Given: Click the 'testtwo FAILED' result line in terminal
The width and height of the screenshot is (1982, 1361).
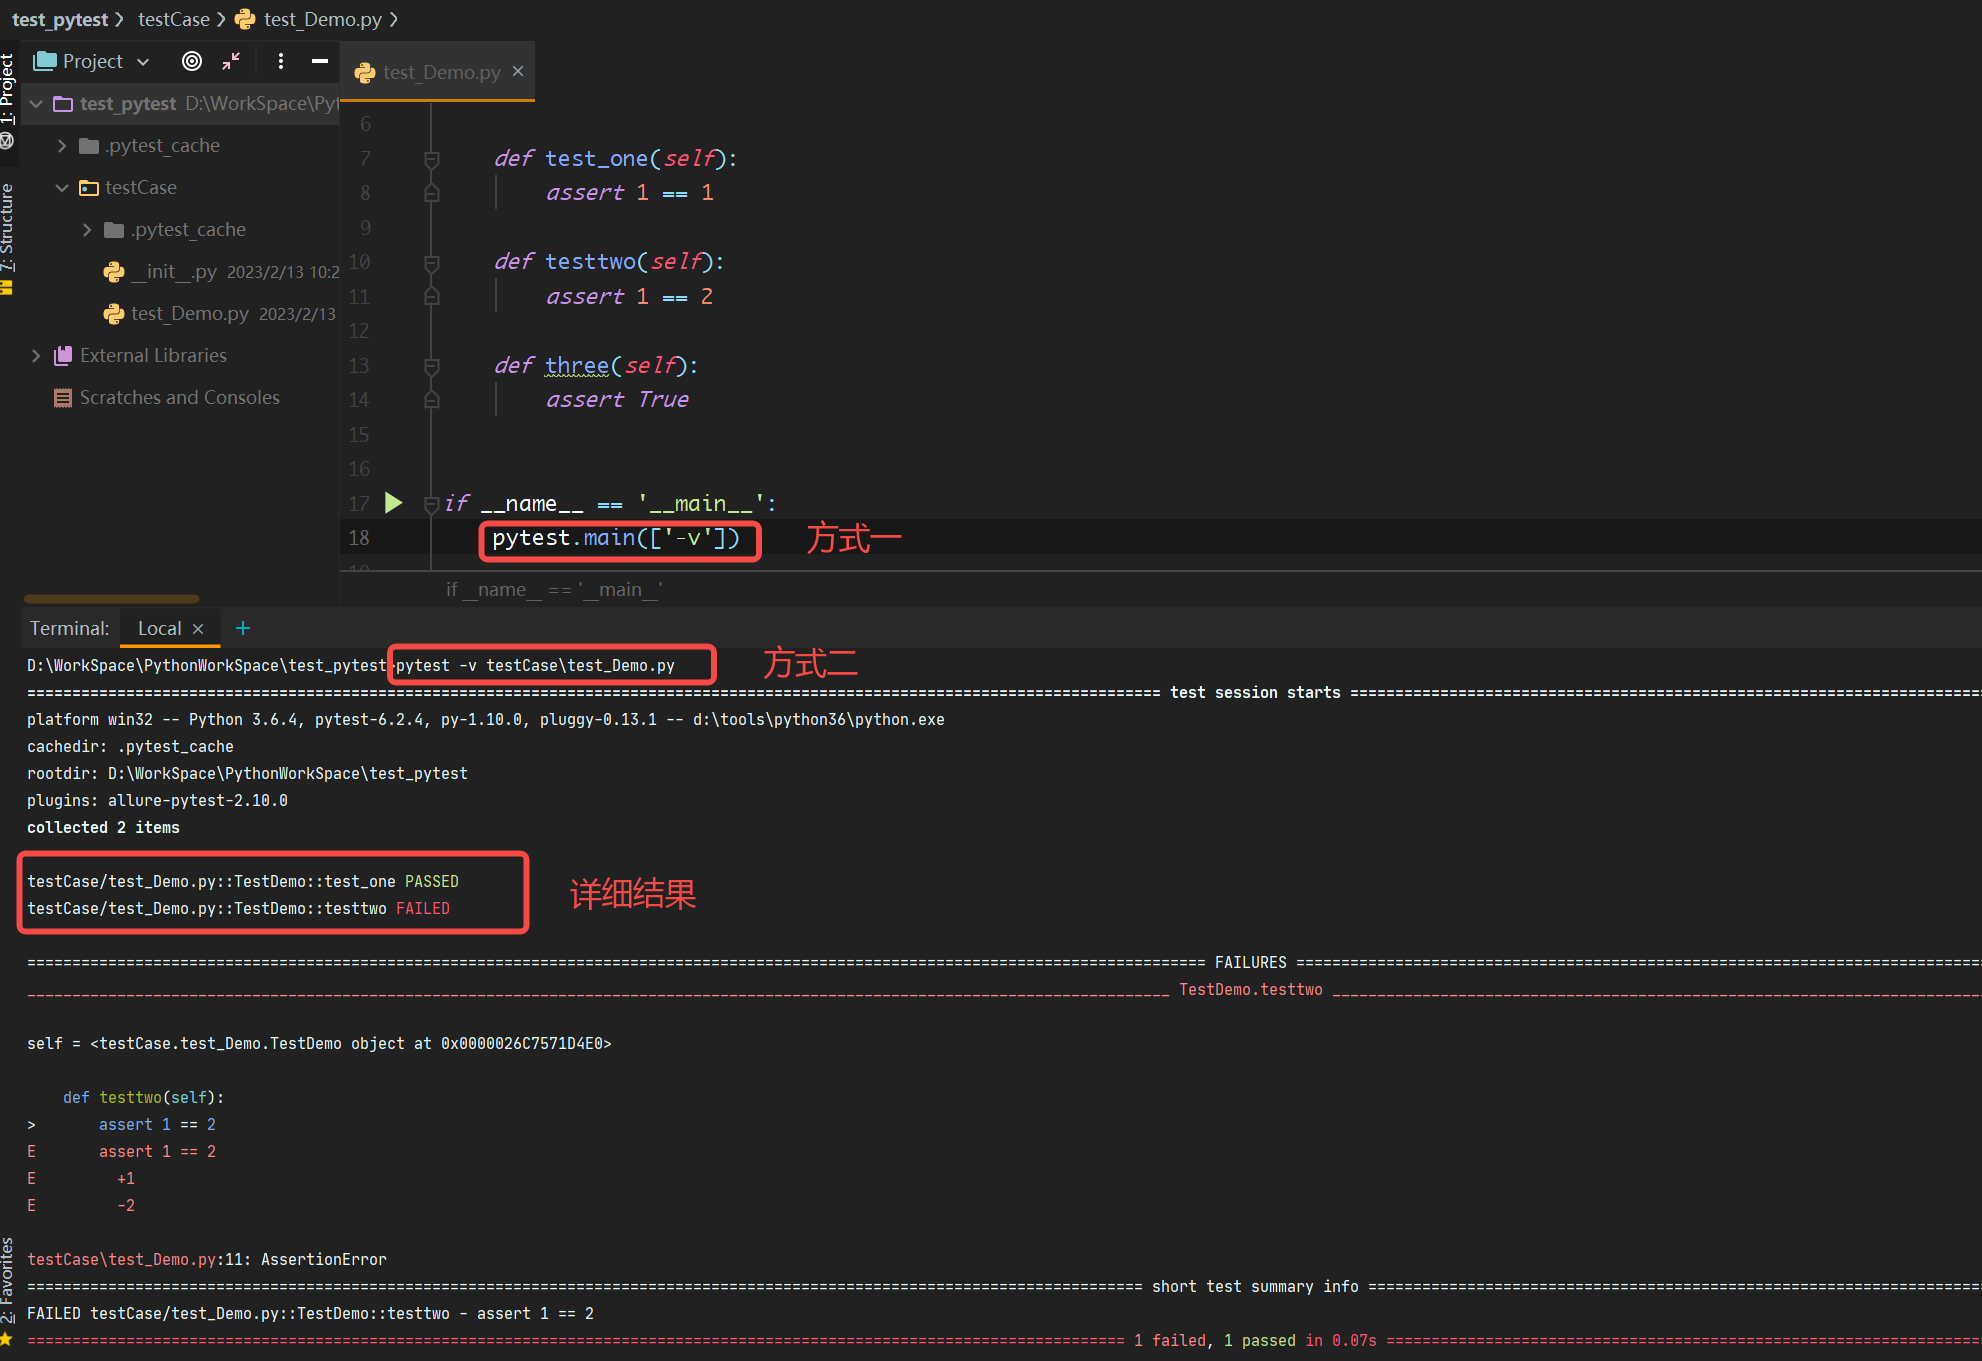Looking at the screenshot, I should (238, 908).
